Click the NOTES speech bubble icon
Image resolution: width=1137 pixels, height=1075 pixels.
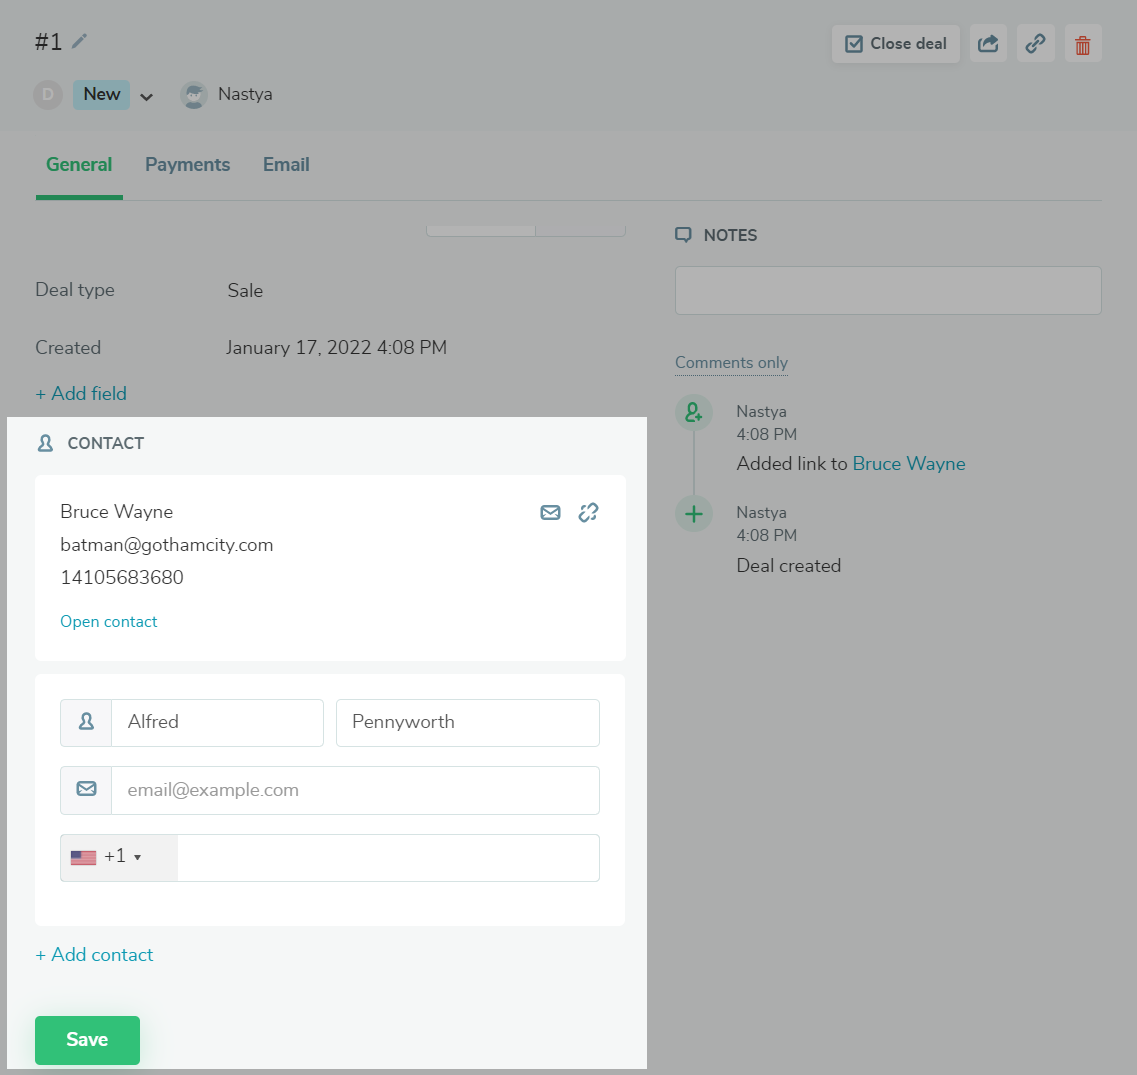pyautogui.click(x=683, y=235)
